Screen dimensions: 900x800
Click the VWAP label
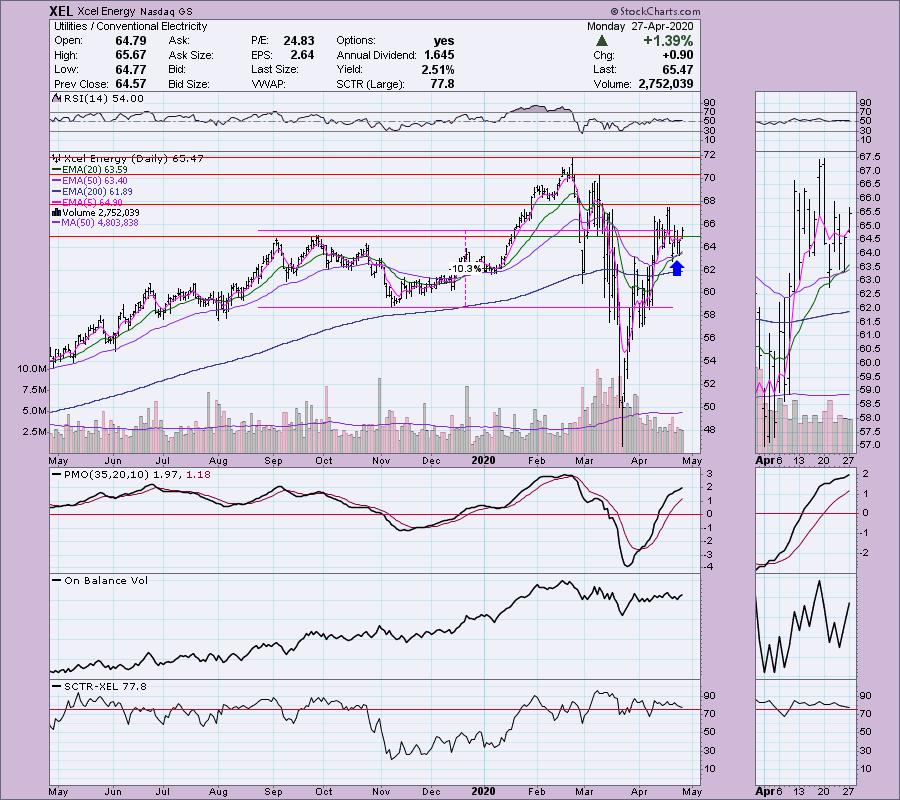268,84
